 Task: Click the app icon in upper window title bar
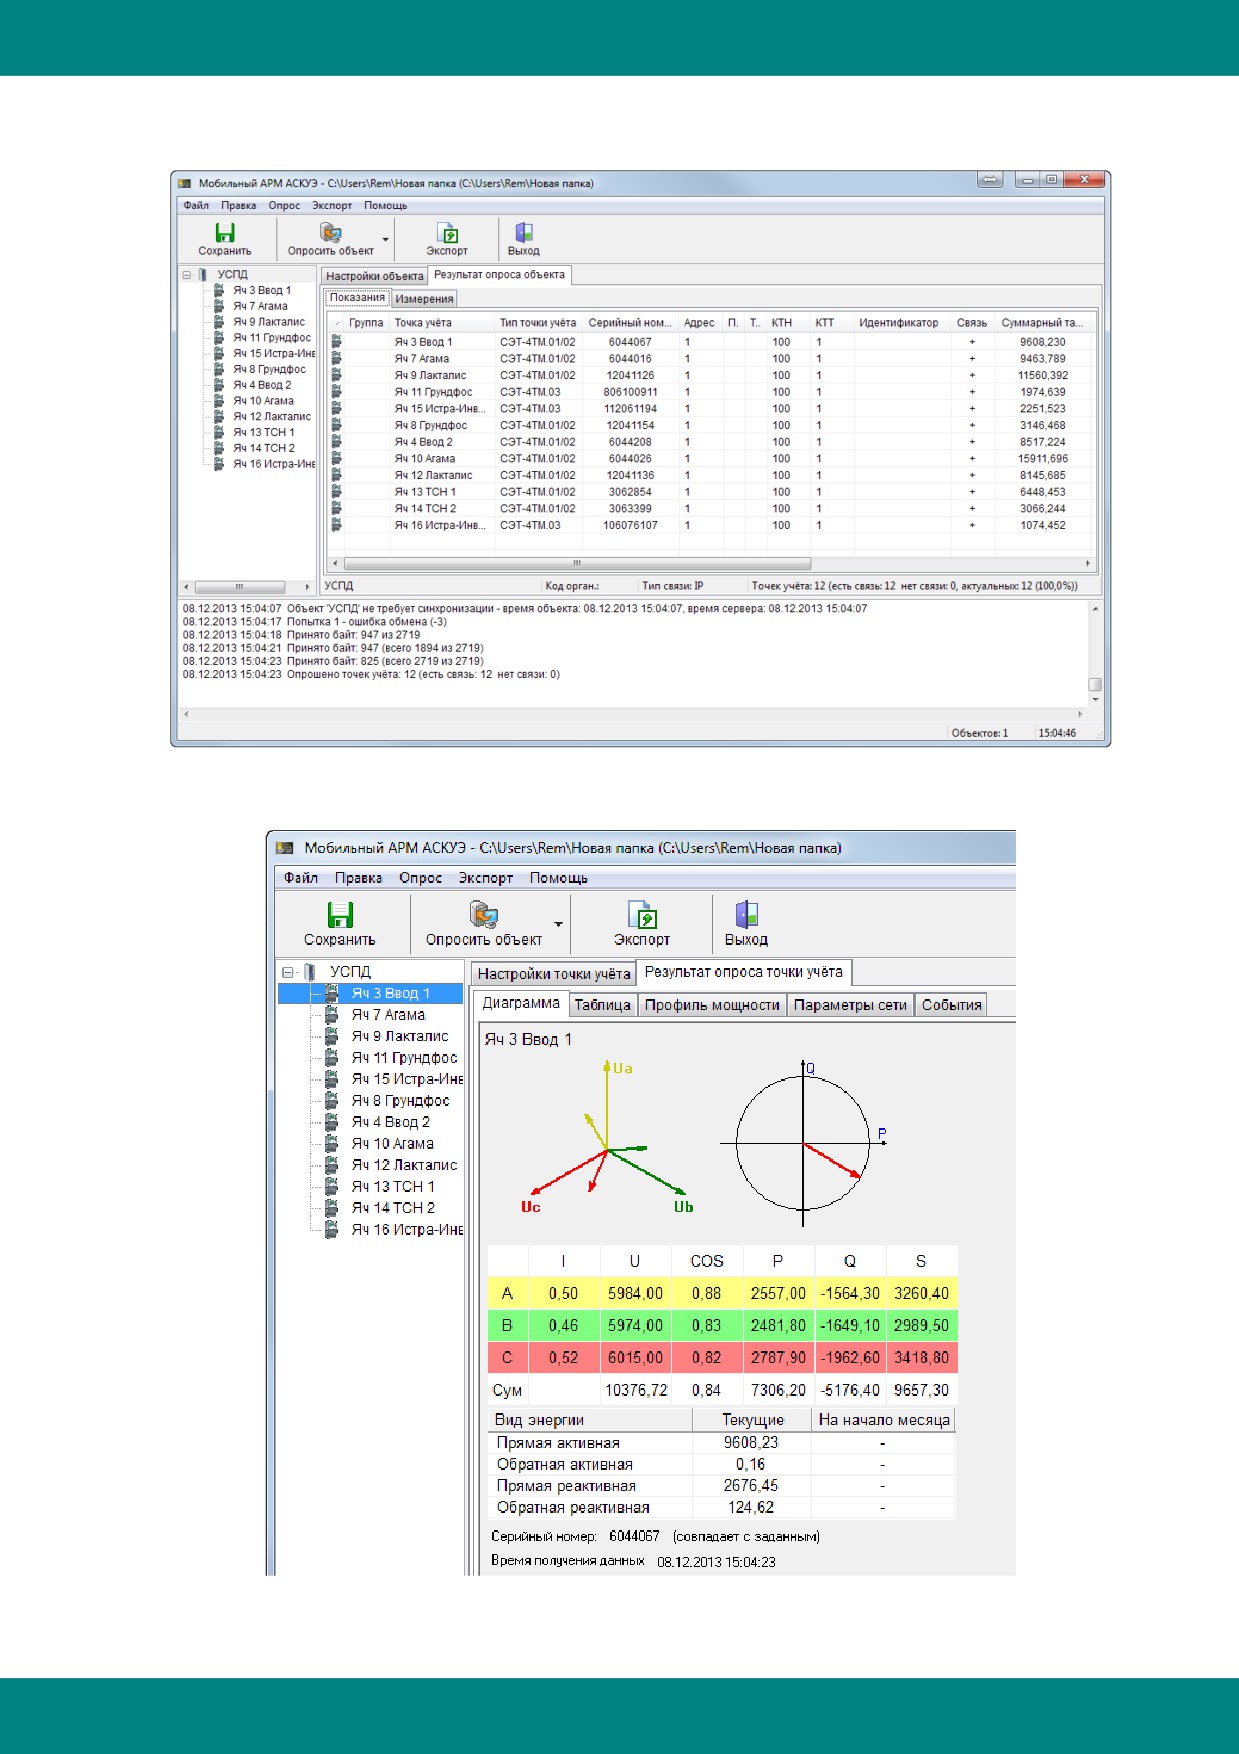(x=184, y=183)
